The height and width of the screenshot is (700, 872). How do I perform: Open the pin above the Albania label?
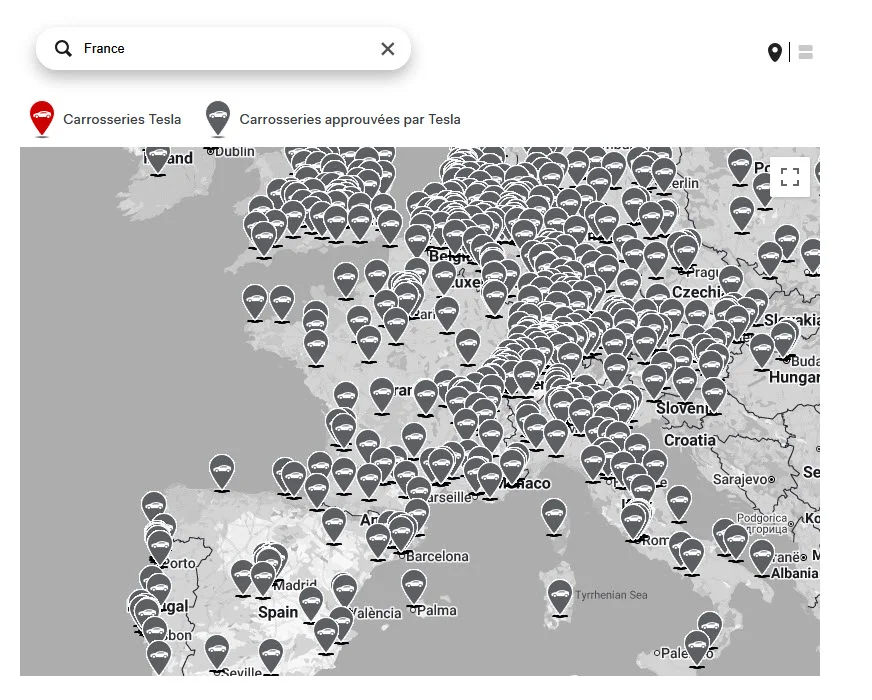point(761,557)
